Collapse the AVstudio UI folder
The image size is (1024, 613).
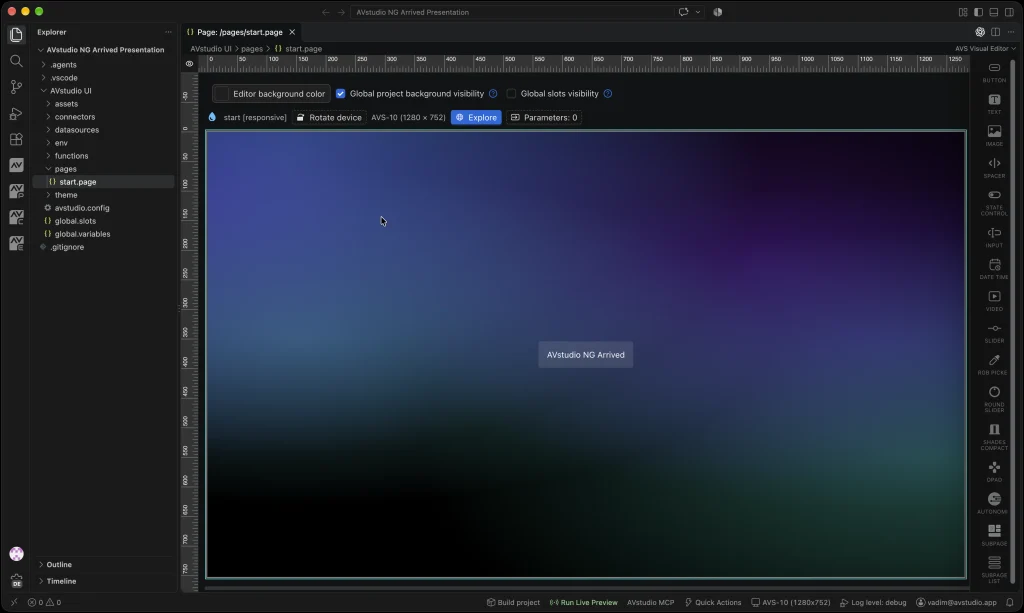[x=103, y=91]
